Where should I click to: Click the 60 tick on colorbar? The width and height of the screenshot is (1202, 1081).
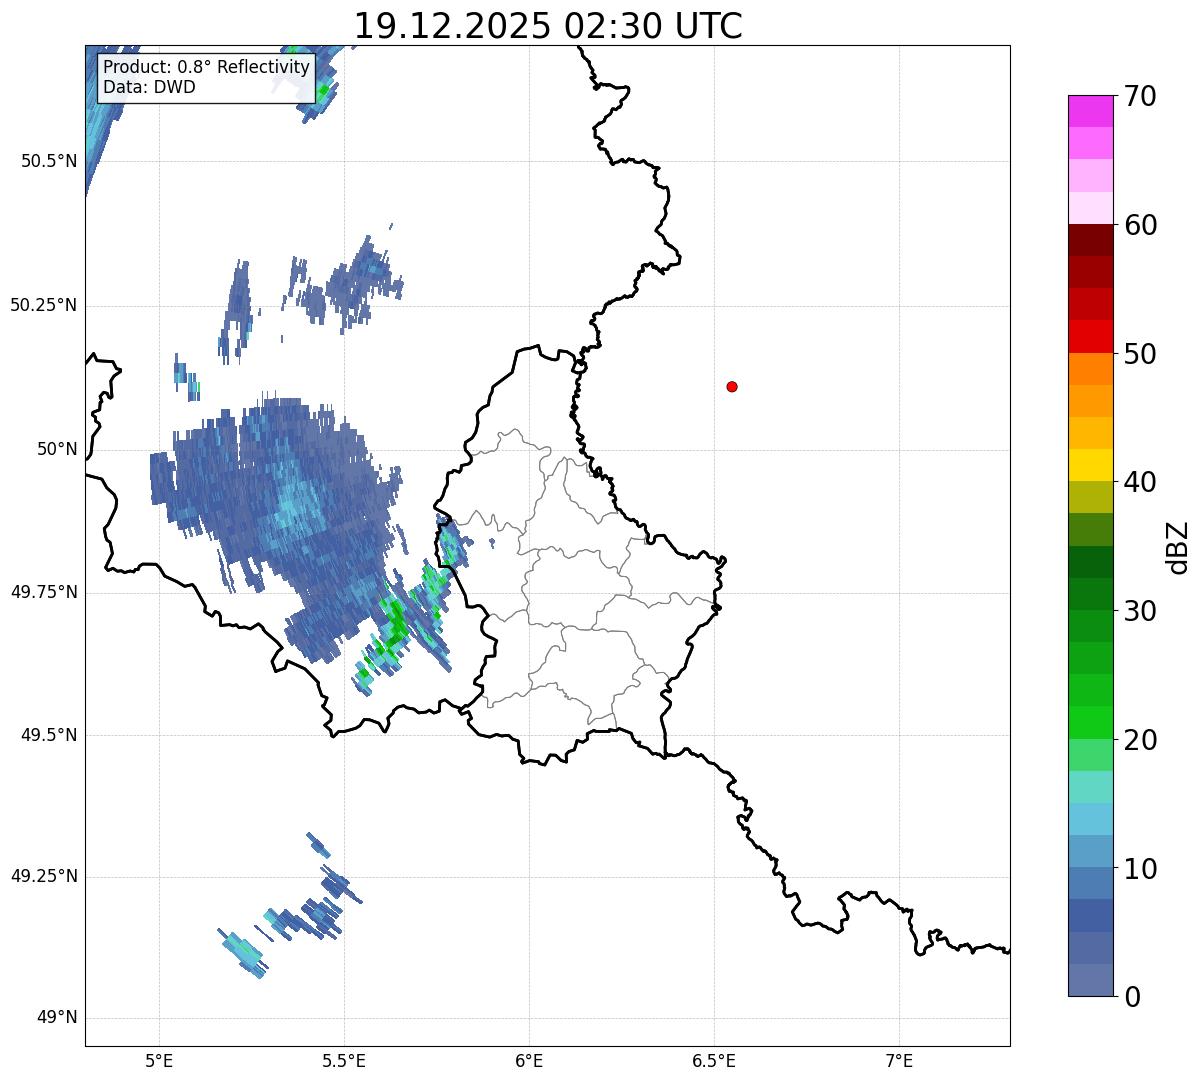coord(1140,225)
